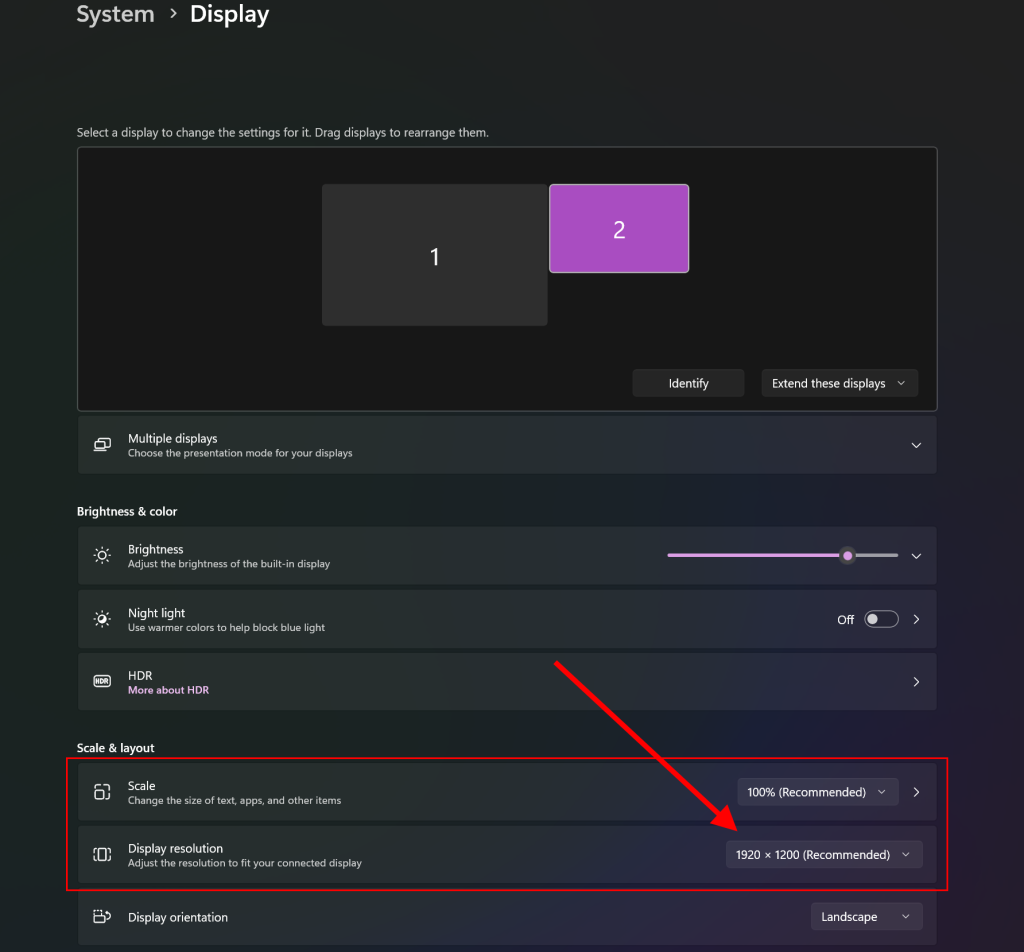Screen dimensions: 1024x952
Task: Go back to System breadcrumb
Action: point(115,15)
